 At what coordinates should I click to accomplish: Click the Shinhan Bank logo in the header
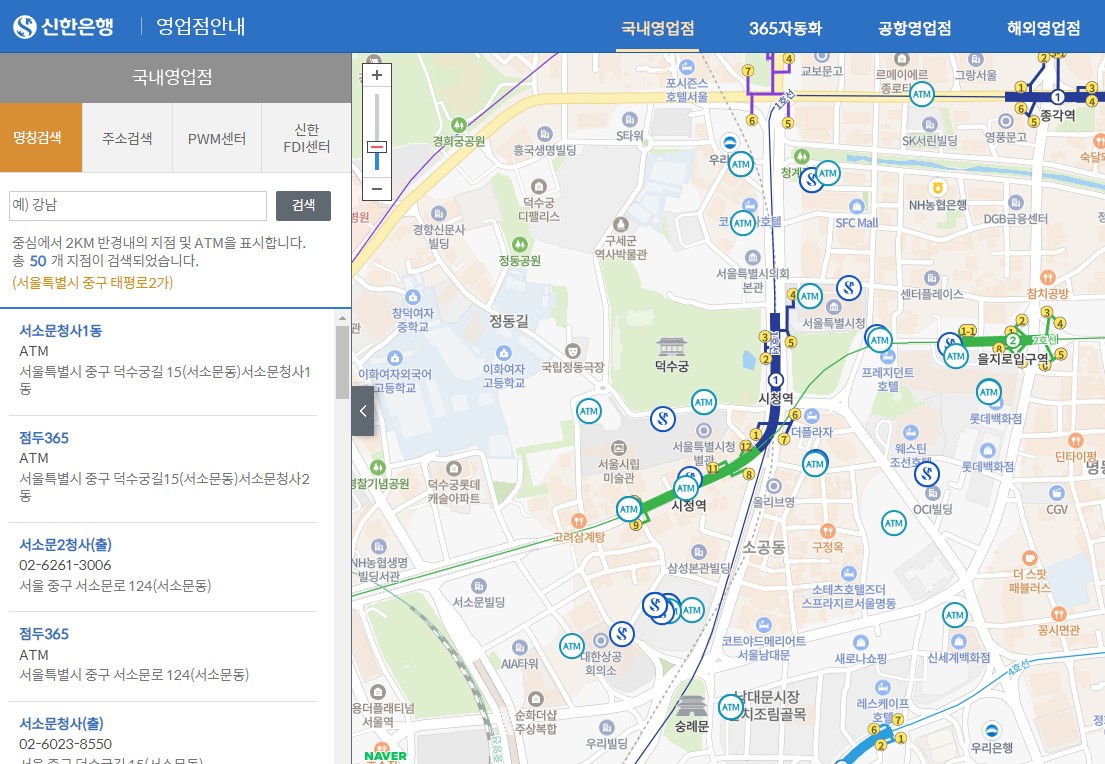coord(62,27)
